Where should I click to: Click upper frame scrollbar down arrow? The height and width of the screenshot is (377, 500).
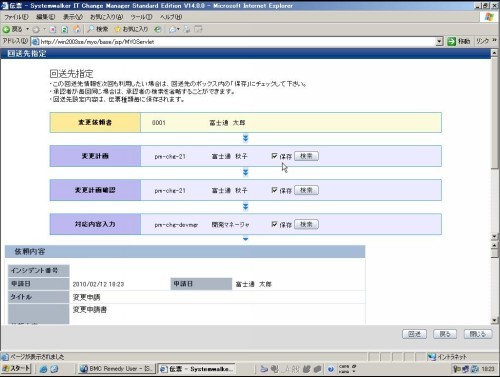pyautogui.click(x=495, y=236)
